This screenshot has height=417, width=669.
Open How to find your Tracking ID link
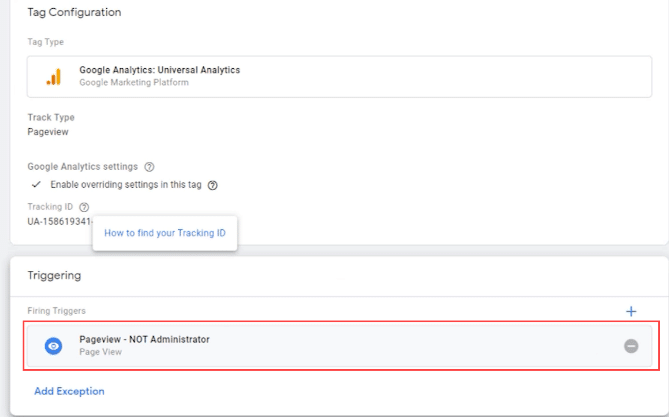pyautogui.click(x=165, y=233)
